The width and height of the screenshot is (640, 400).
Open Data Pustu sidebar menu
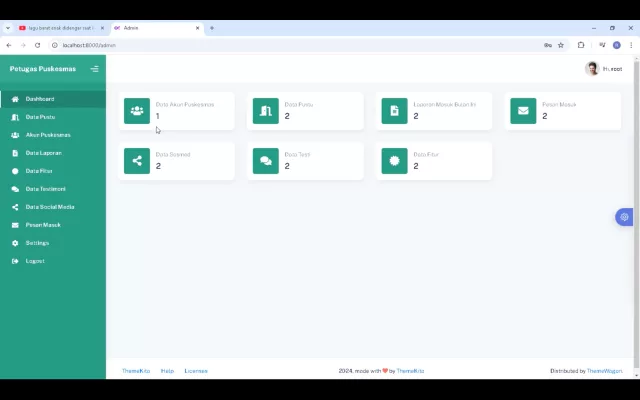pyautogui.click(x=53, y=117)
